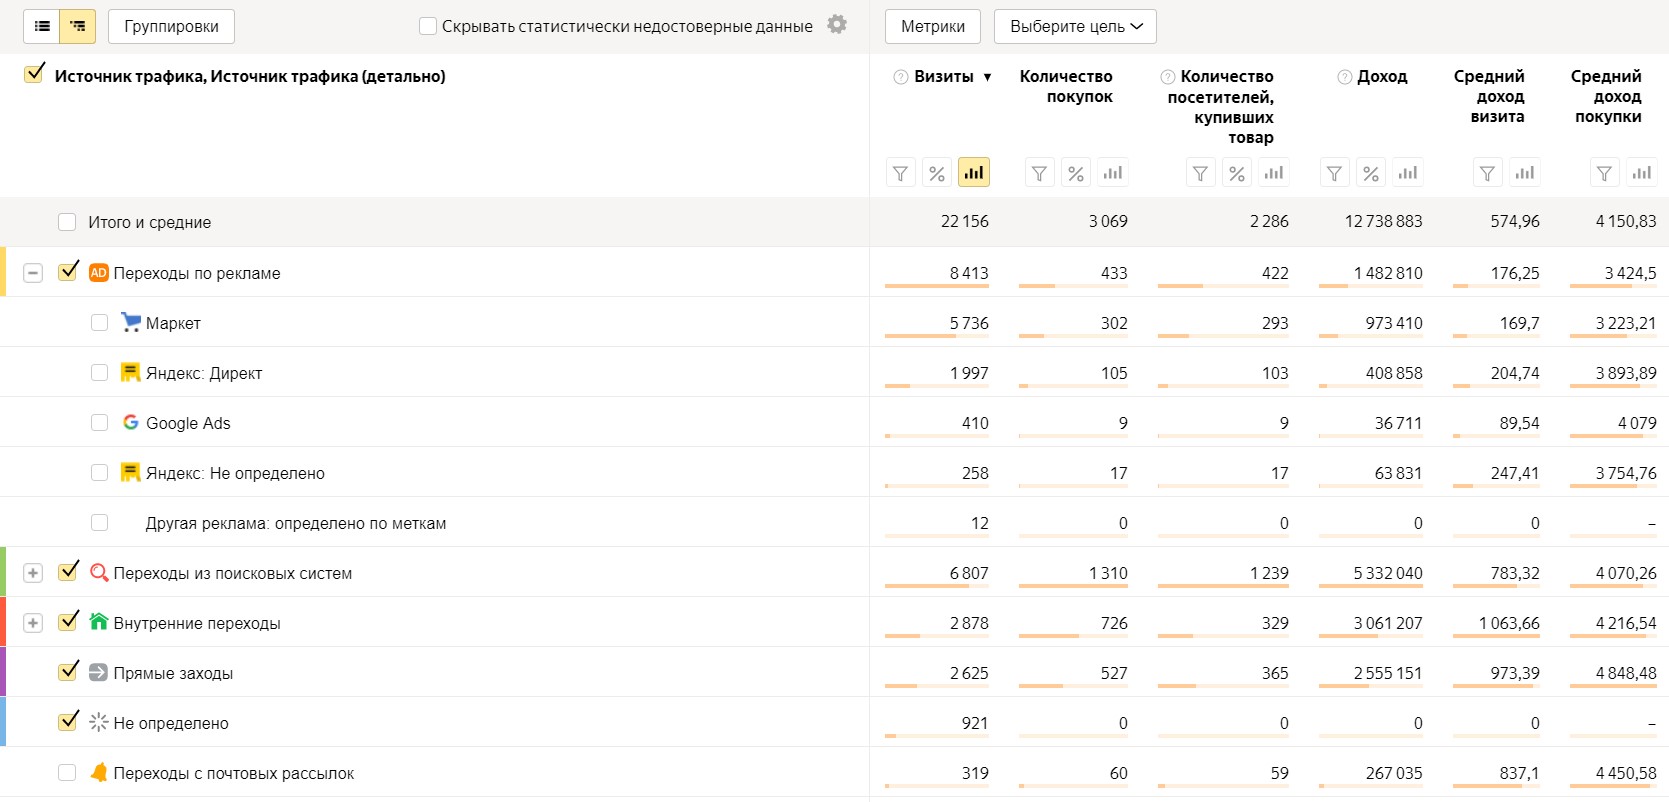Click Визиты sort arrow
Image resolution: width=1669 pixels, height=802 pixels.
(x=987, y=77)
